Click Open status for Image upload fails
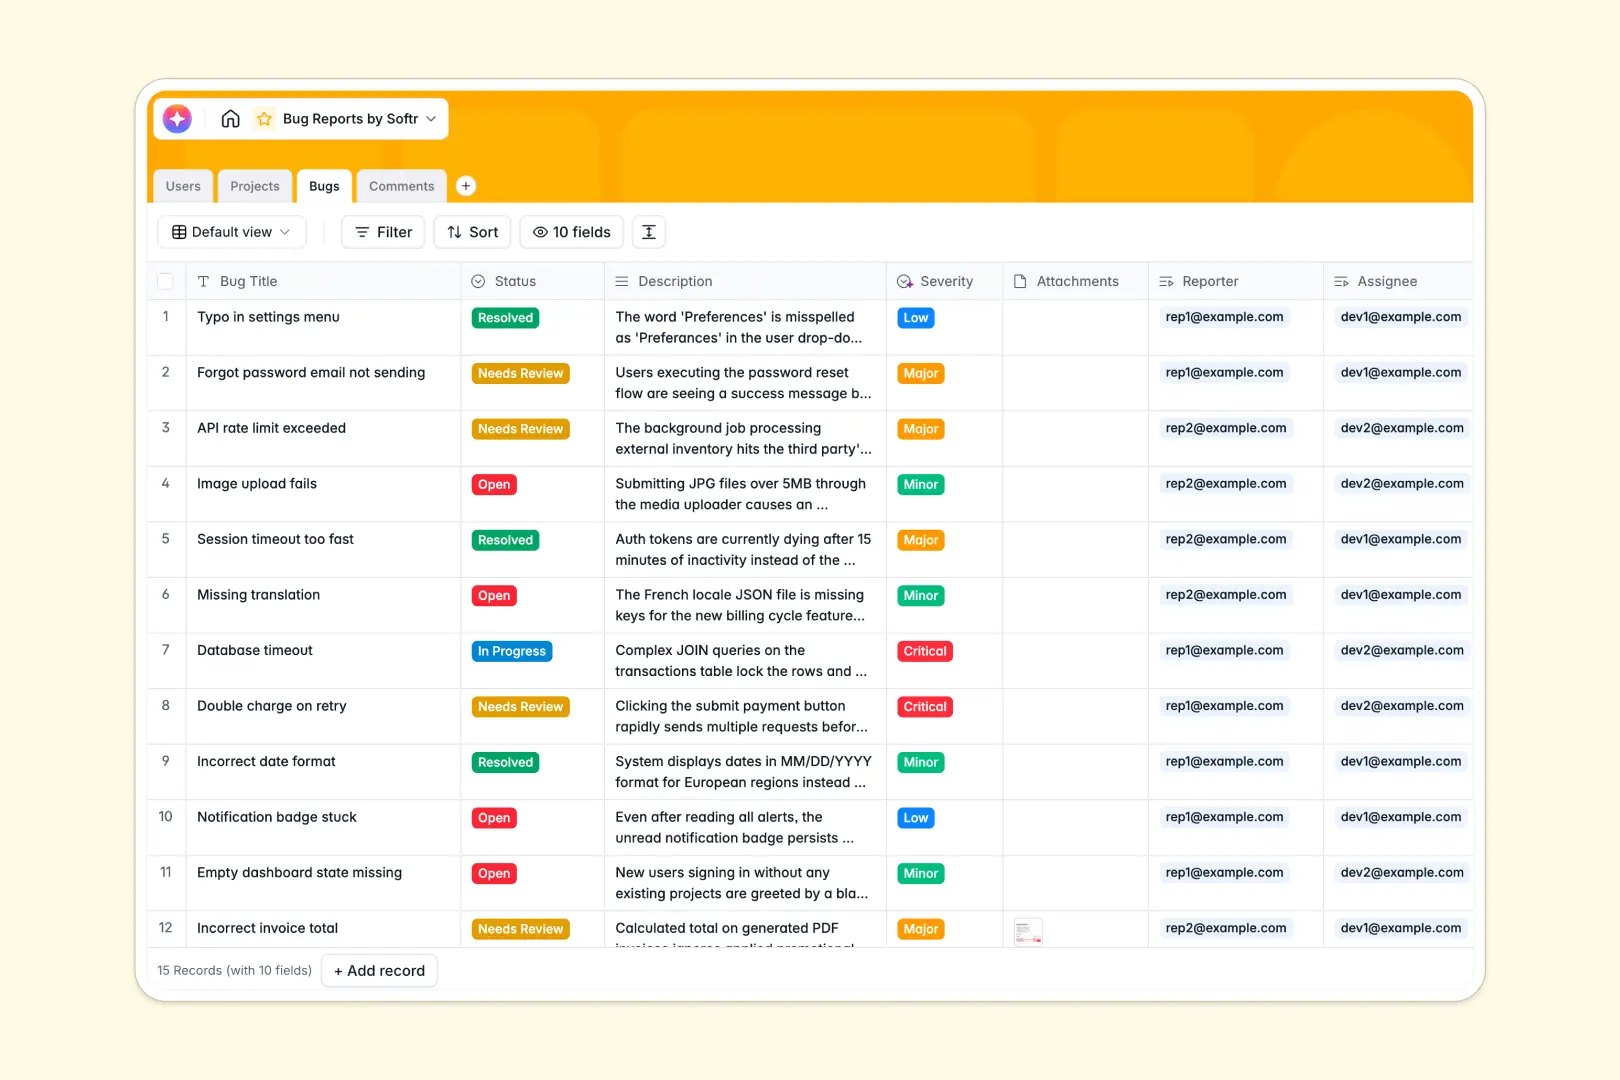This screenshot has width=1620, height=1080. click(x=494, y=485)
